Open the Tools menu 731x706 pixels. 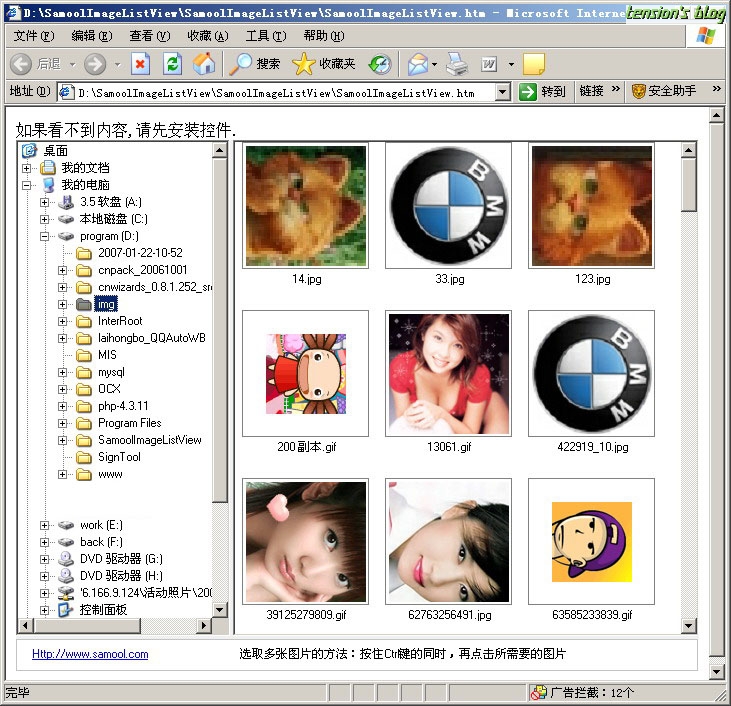[266, 36]
